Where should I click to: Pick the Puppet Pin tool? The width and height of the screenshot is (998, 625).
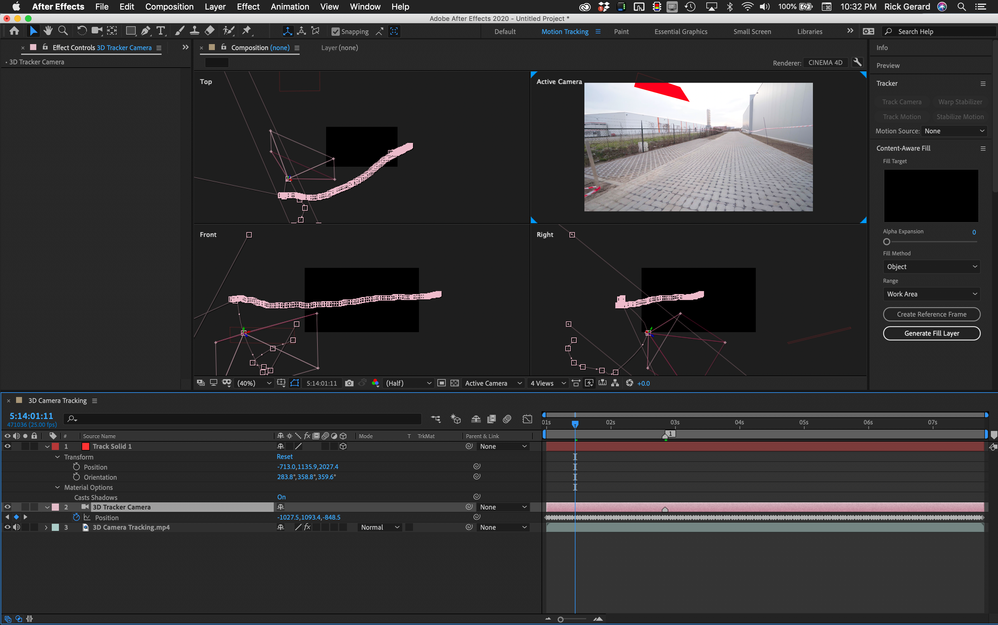[247, 32]
